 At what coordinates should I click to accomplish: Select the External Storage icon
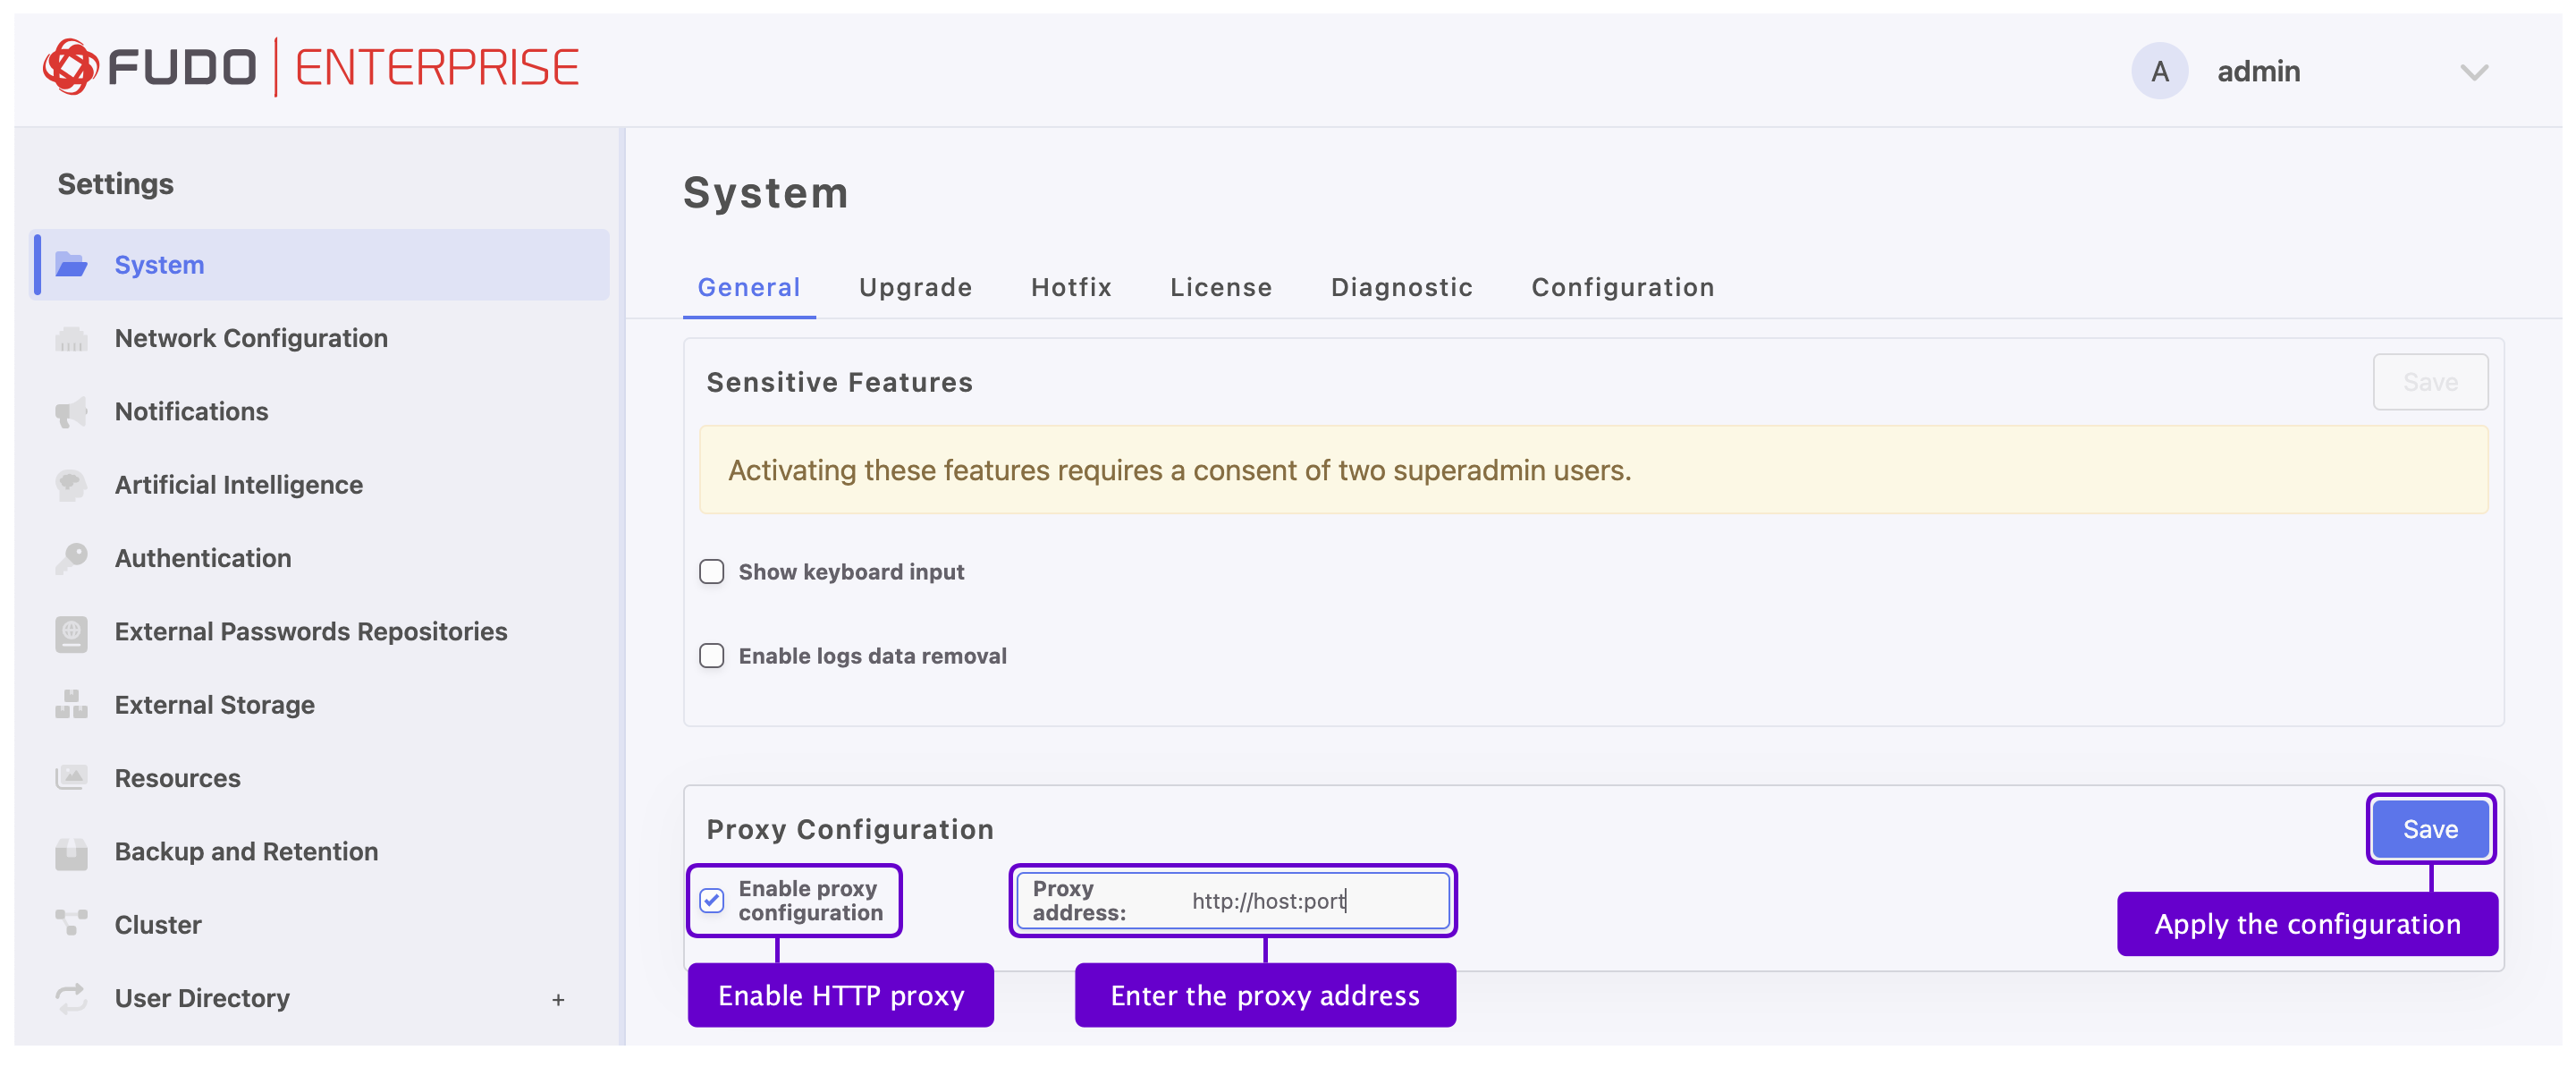coord(70,705)
